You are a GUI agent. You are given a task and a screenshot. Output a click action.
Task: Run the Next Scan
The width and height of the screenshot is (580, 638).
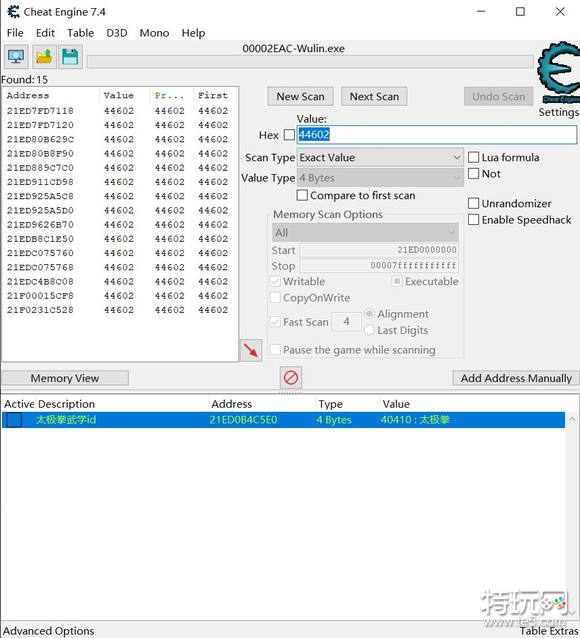(374, 96)
